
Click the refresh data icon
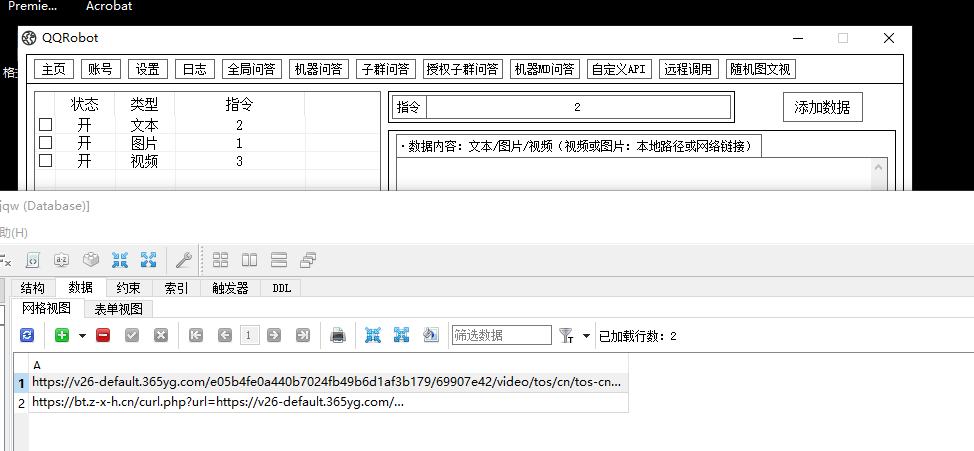[x=27, y=335]
